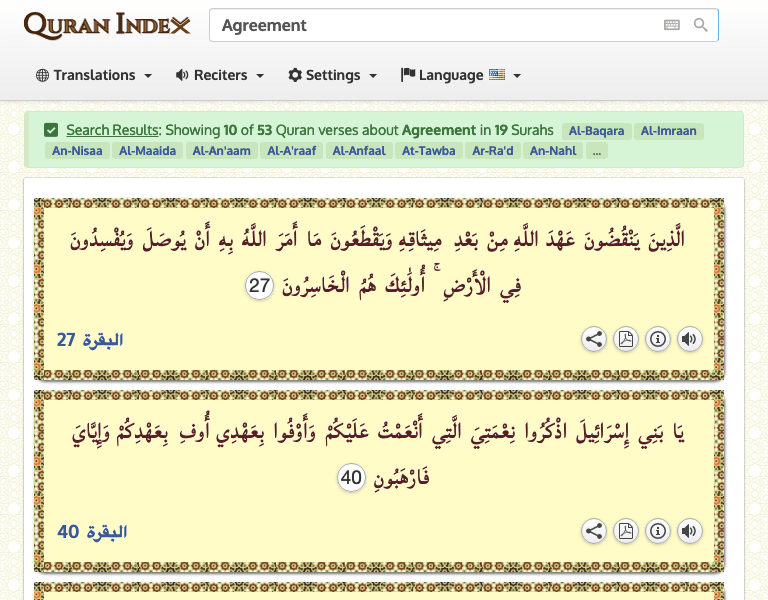This screenshot has width=768, height=600.
Task: Share verse Al-Baqara 27
Action: 594,339
